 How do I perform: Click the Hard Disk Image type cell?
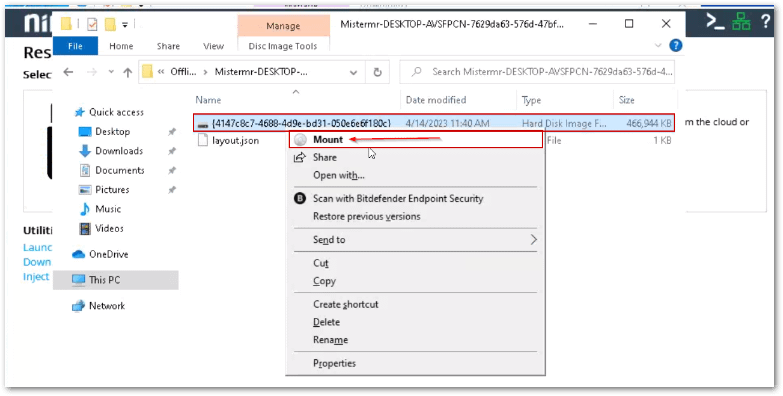coord(564,123)
